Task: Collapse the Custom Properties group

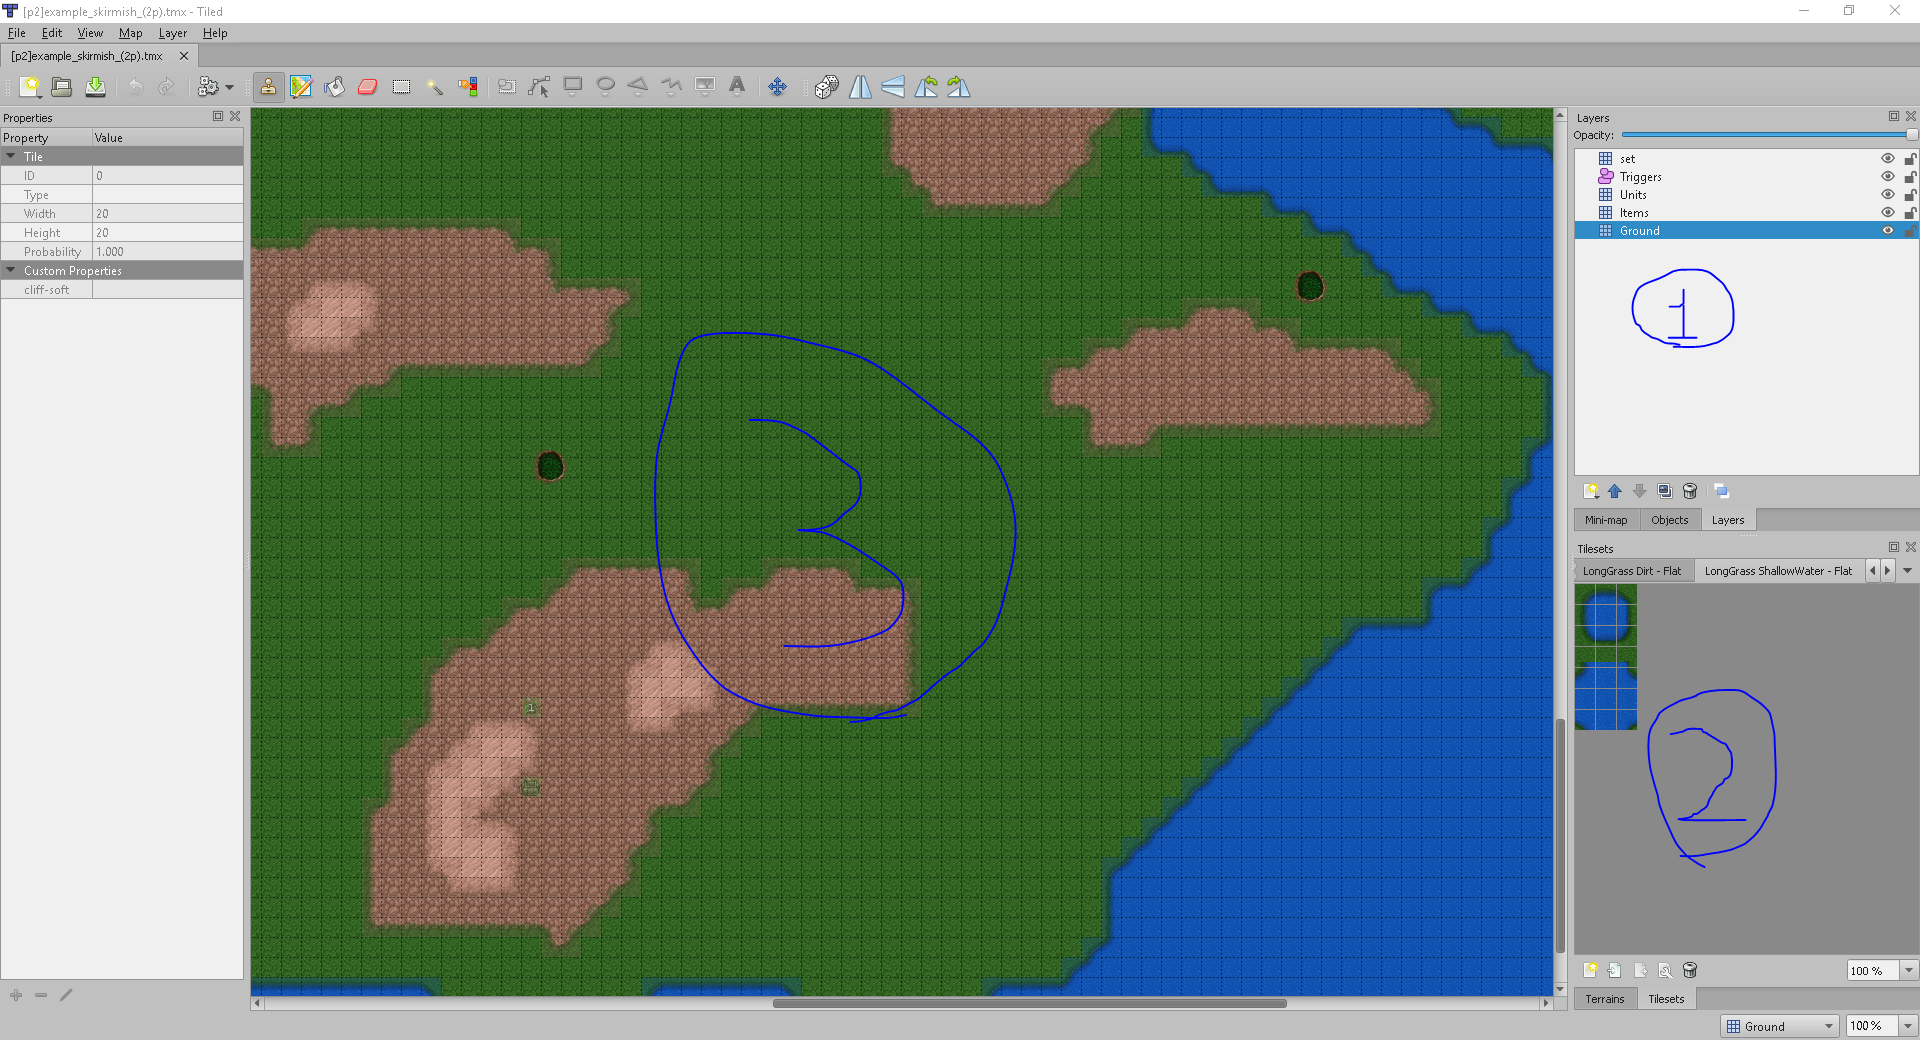Action: pos(11,271)
